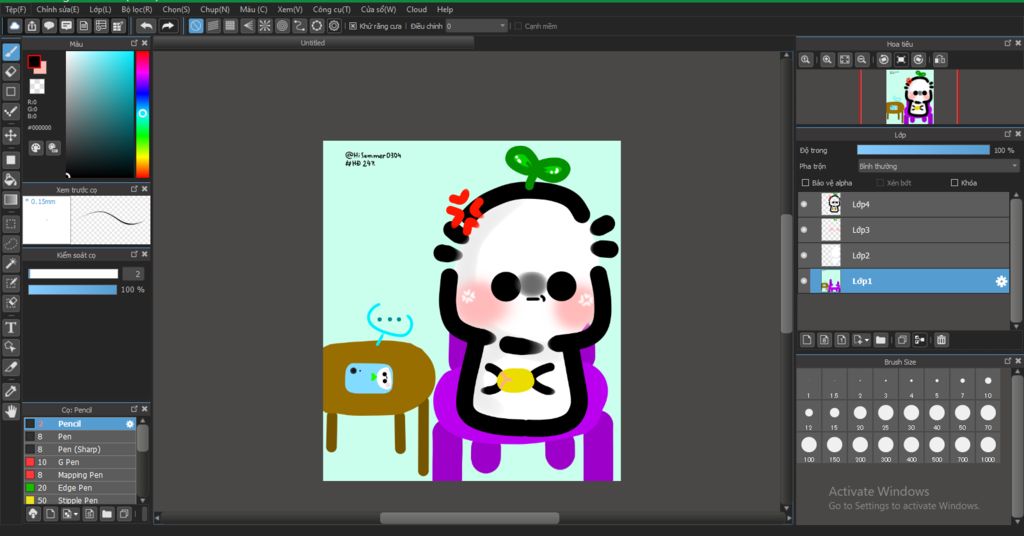Select the Brush tool in left toolbar
1024x536 pixels.
[x=11, y=52]
